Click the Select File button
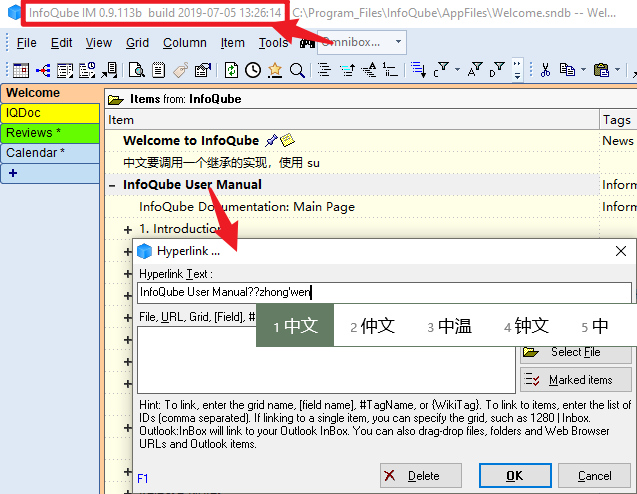 tap(576, 353)
